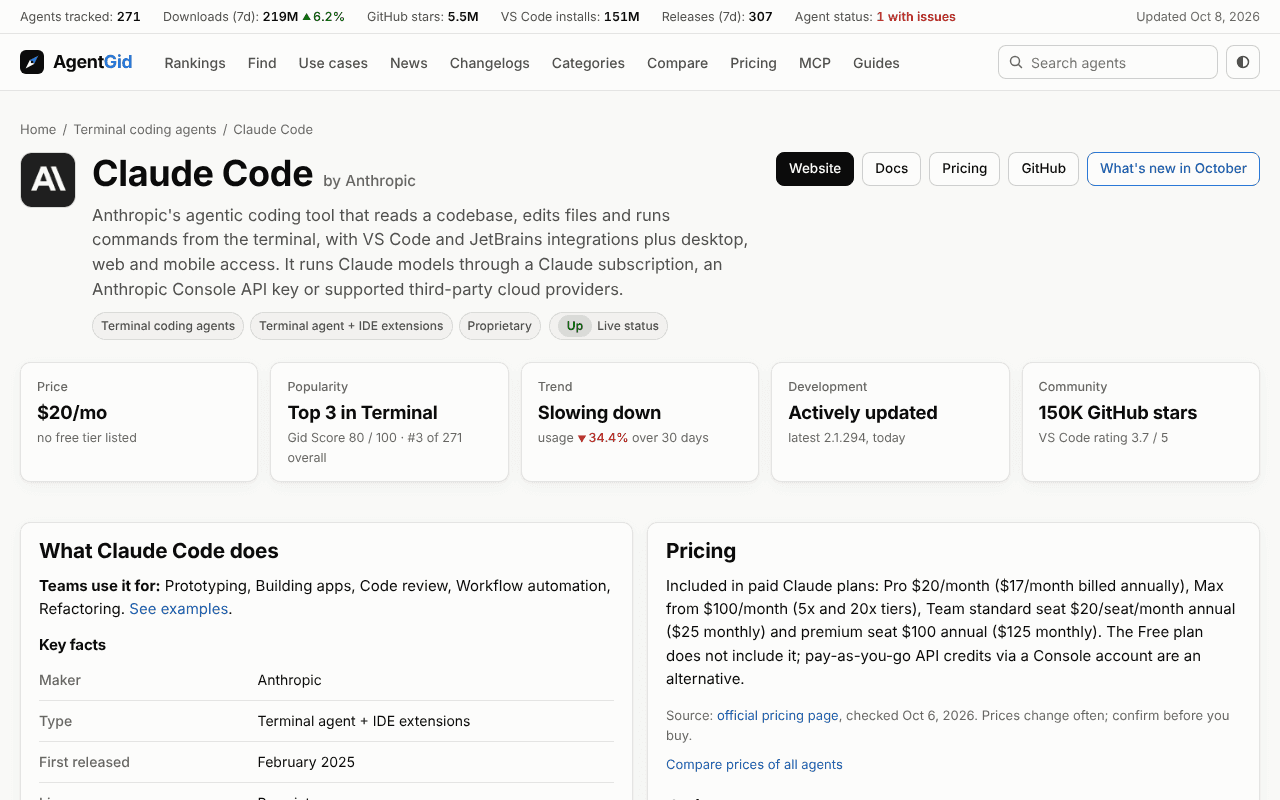Click the Terminal coding agents tag chip
The height and width of the screenshot is (800, 1280).
pos(168,326)
